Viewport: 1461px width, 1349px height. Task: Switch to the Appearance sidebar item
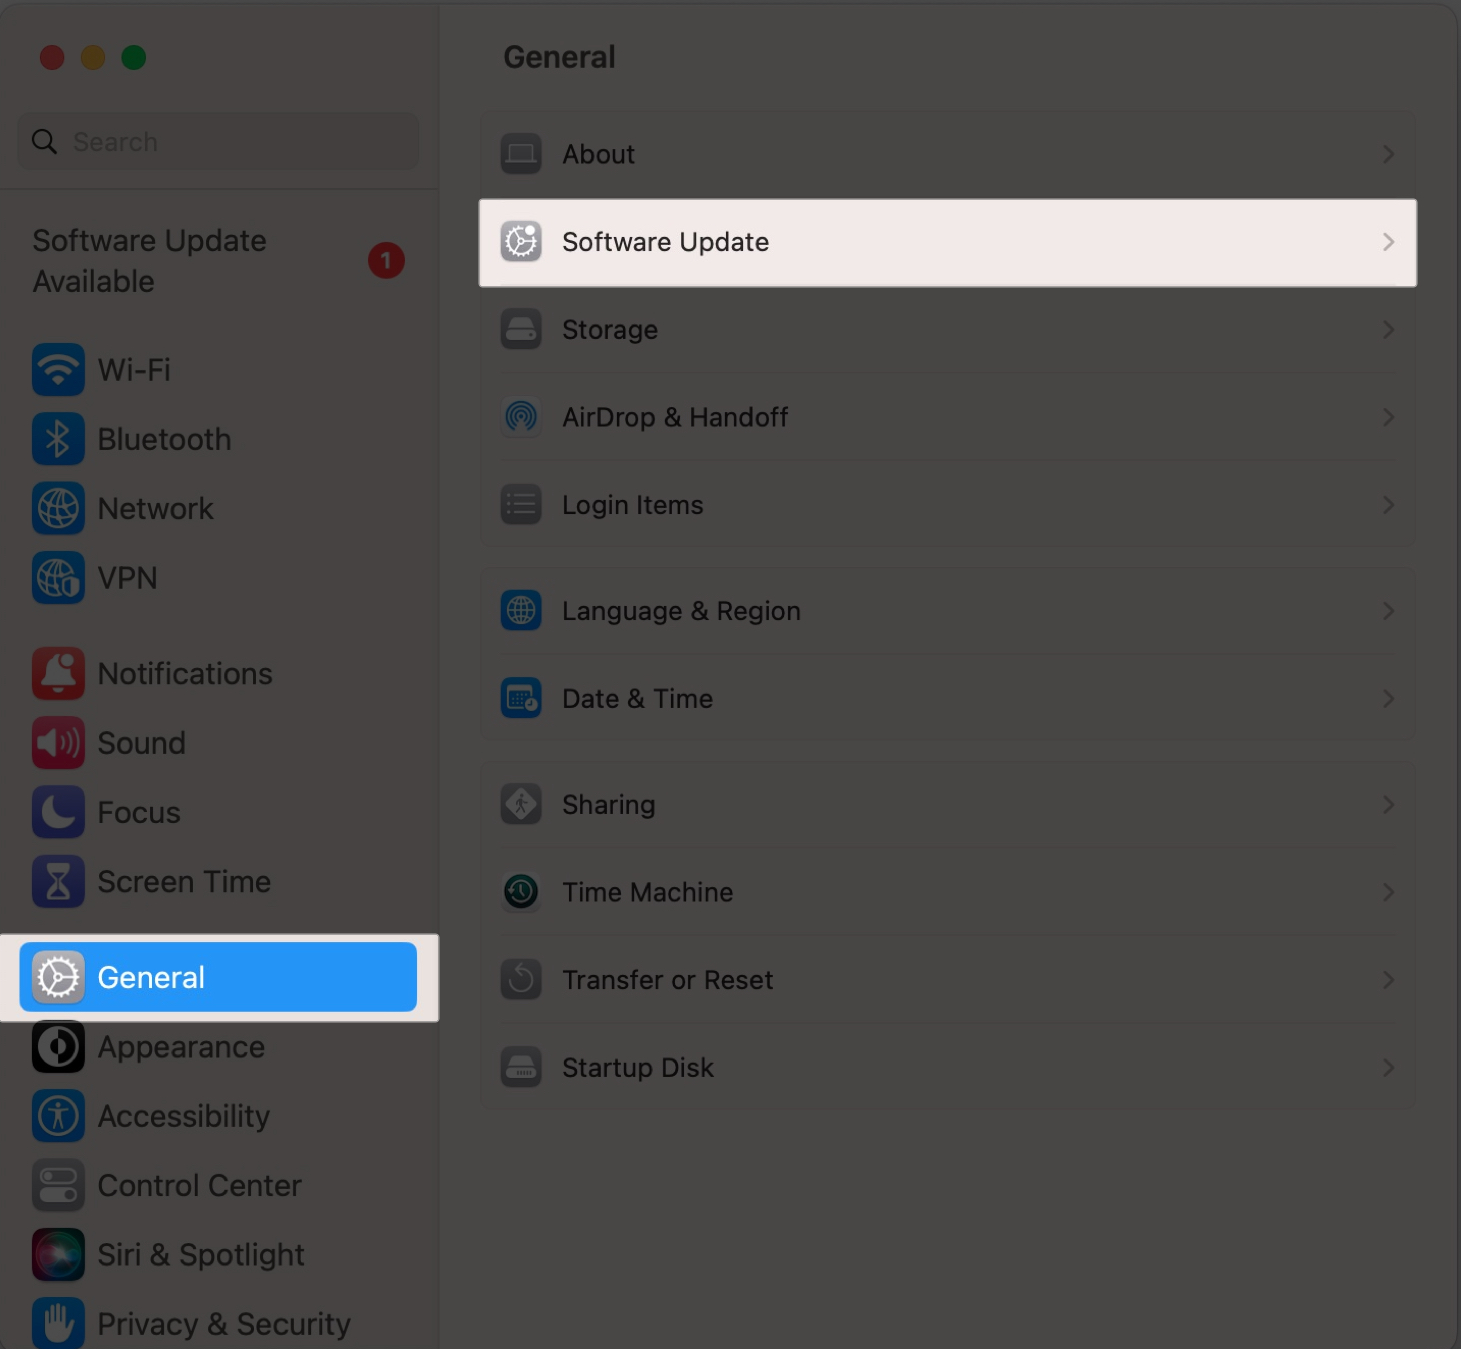tap(181, 1047)
